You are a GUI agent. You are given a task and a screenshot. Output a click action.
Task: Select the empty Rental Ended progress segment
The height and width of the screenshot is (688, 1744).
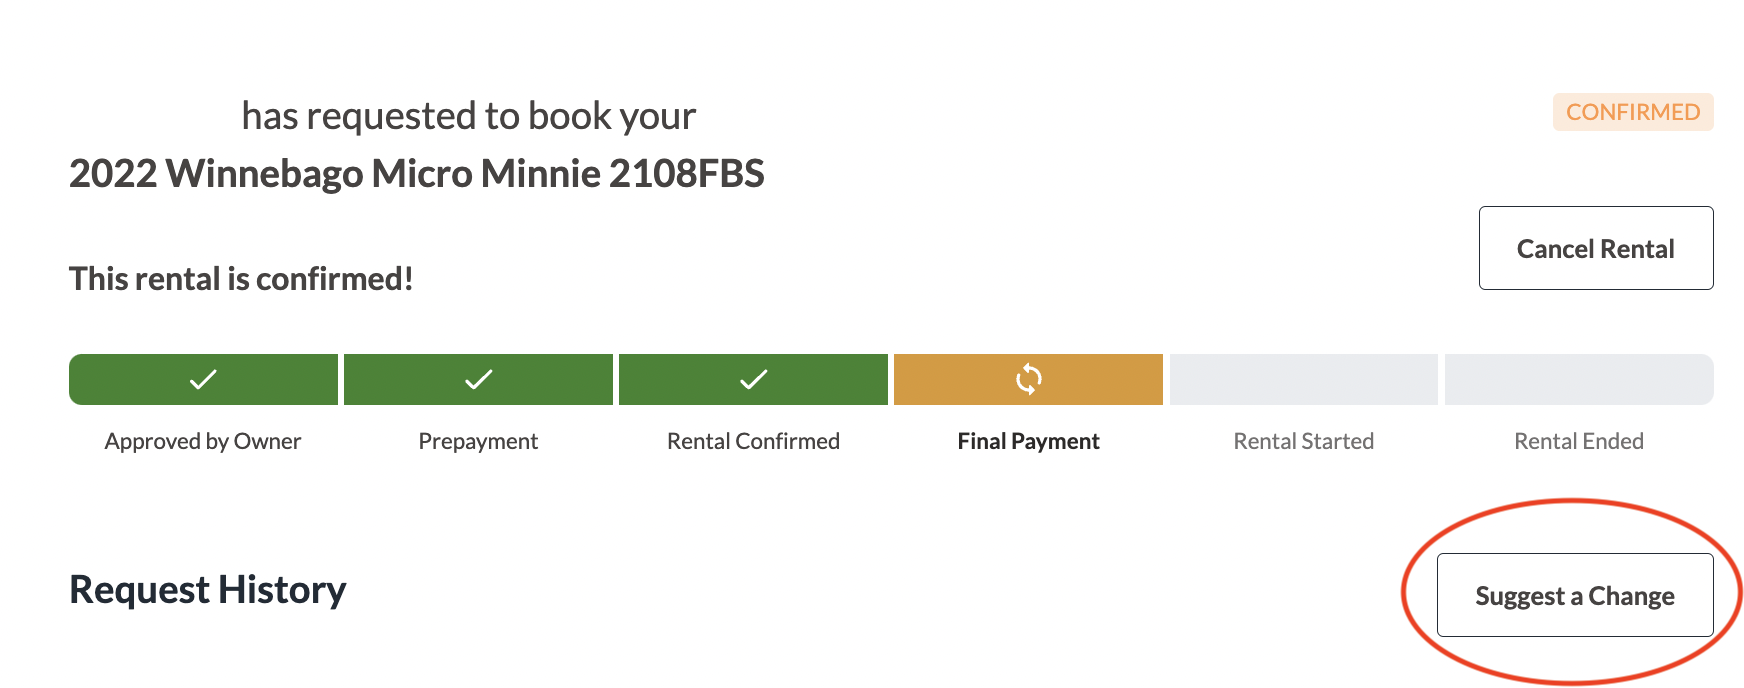[1579, 379]
